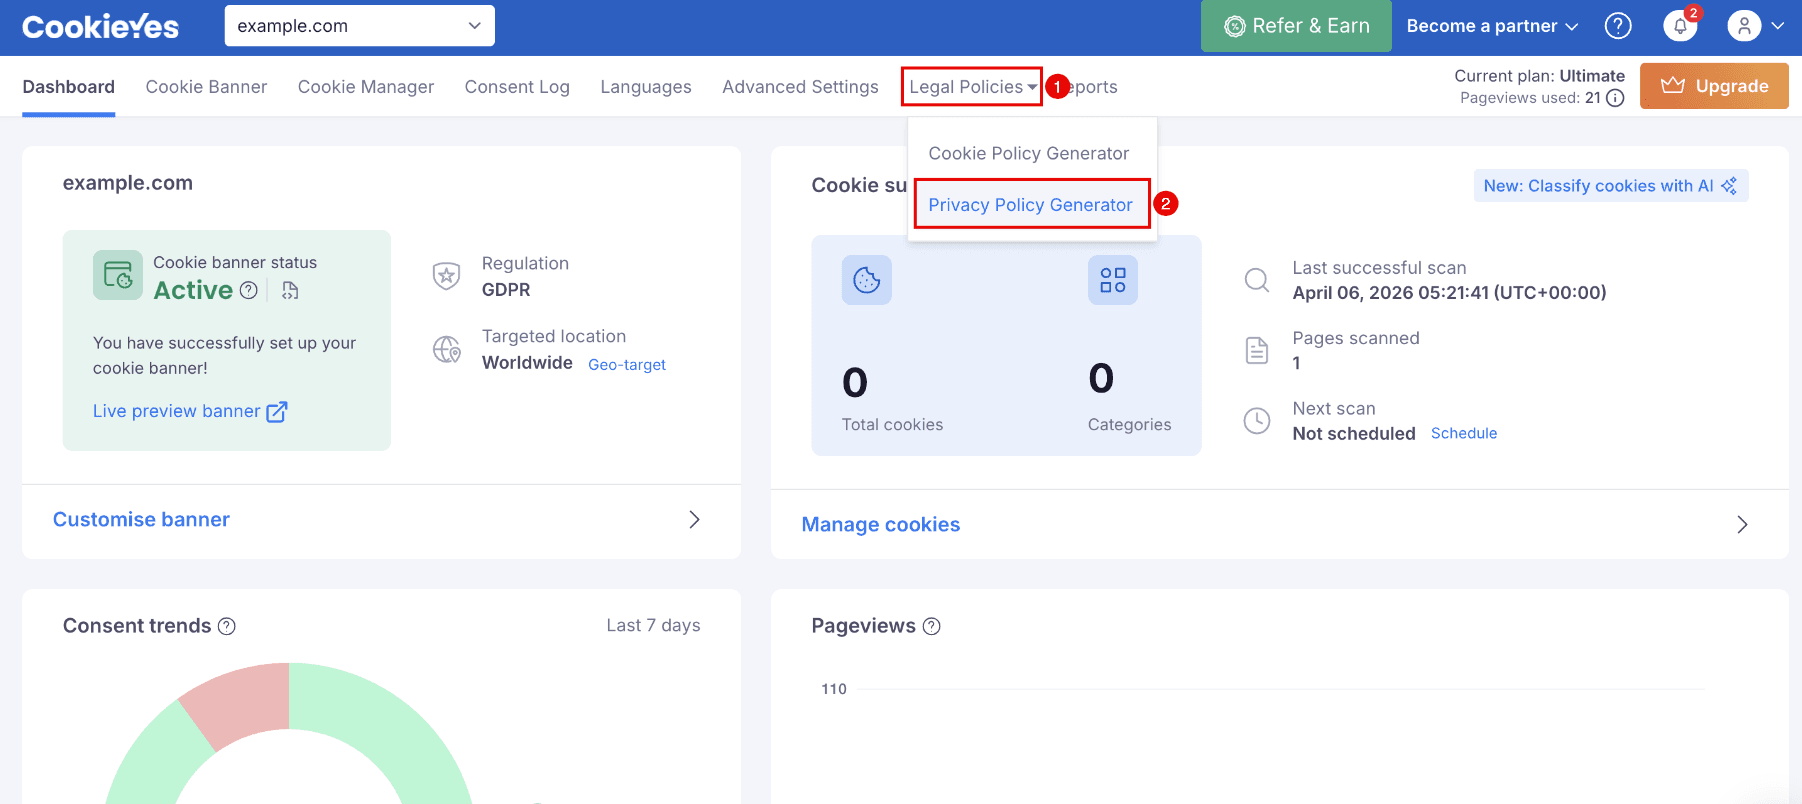
Task: Click the Next scan clock icon
Action: pyautogui.click(x=1257, y=420)
